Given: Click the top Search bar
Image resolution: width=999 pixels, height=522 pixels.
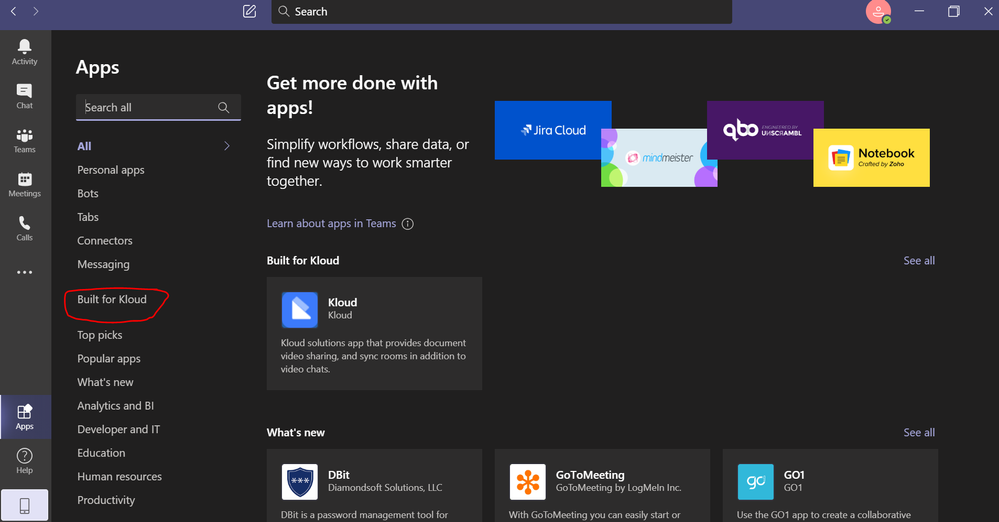Looking at the screenshot, I should pyautogui.click(x=501, y=11).
